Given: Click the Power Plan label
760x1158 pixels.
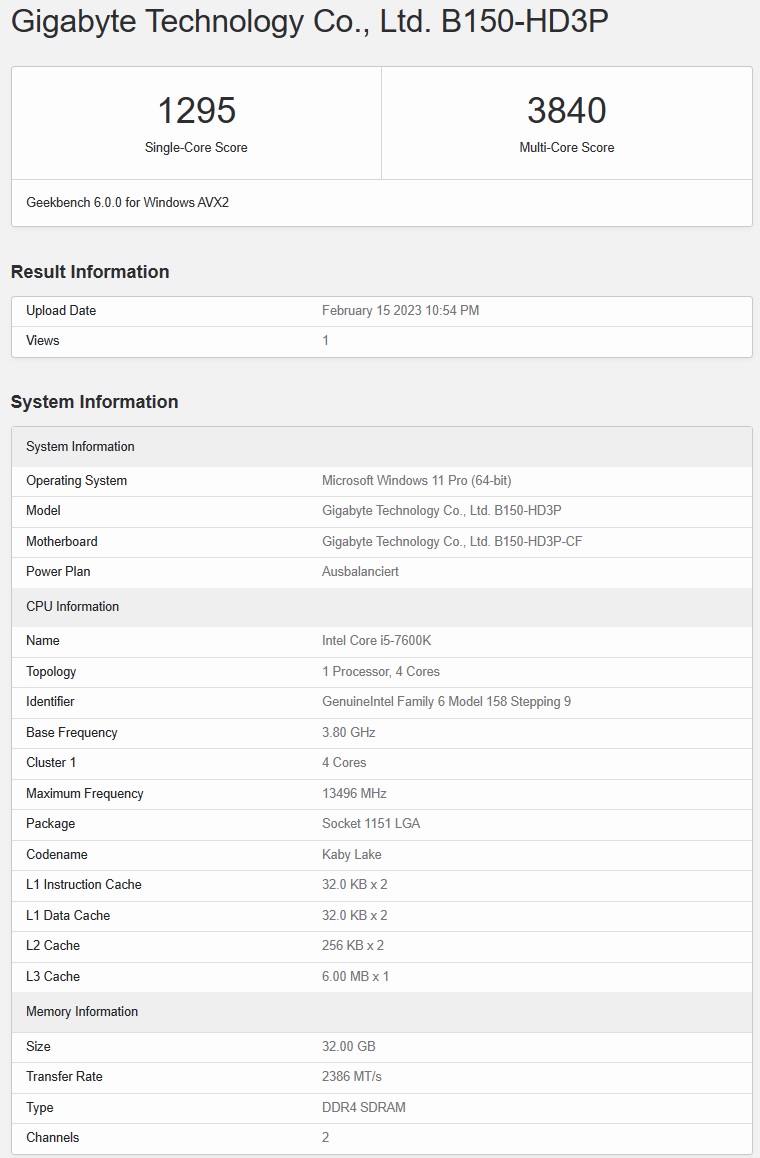Looking at the screenshot, I should point(58,572).
